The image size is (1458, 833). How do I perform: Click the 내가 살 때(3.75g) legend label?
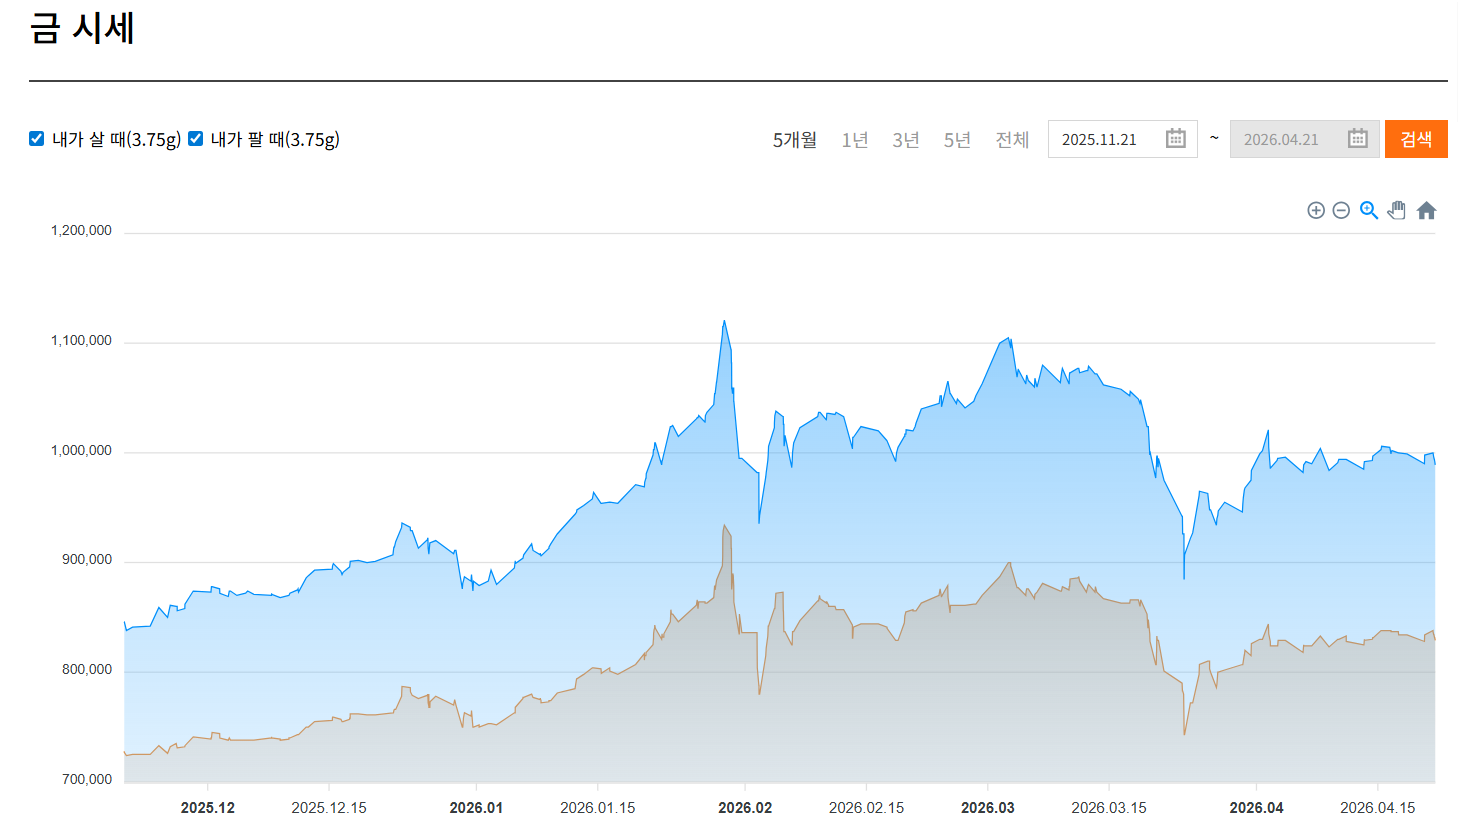click(x=116, y=140)
